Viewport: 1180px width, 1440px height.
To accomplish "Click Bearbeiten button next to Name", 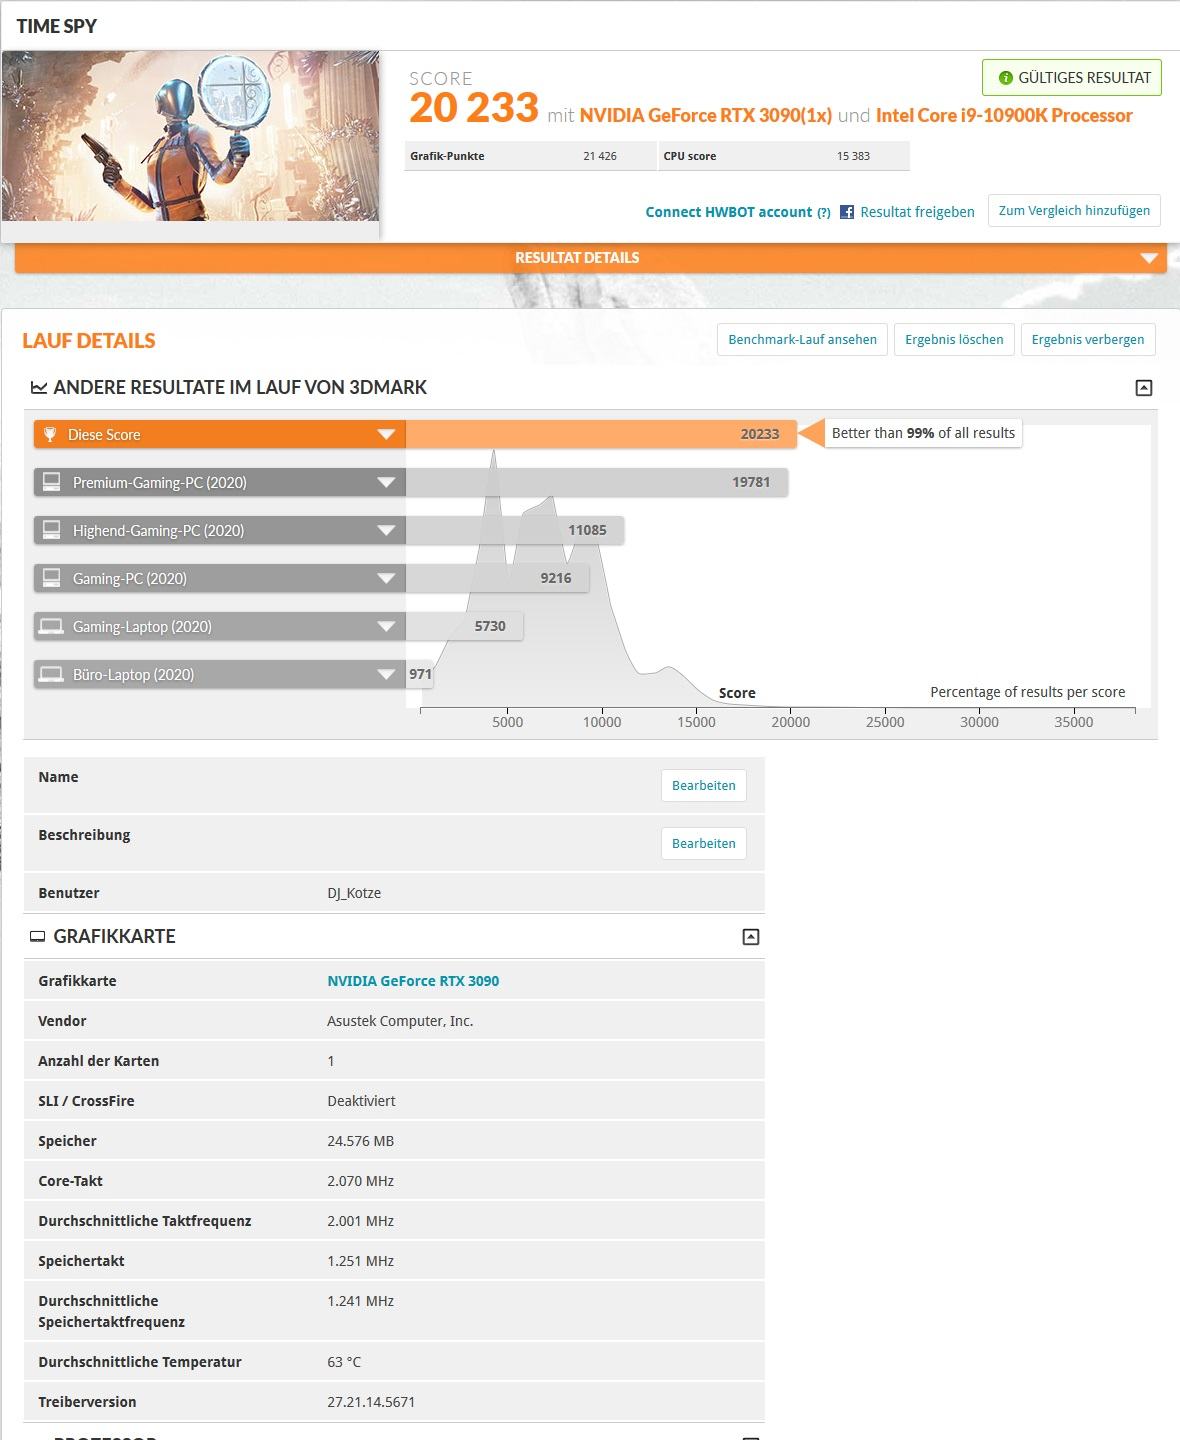I will (x=704, y=785).
